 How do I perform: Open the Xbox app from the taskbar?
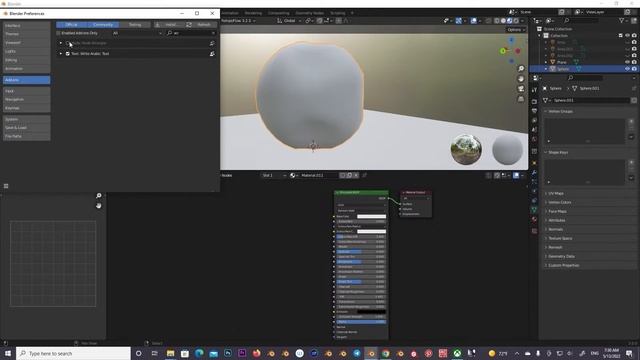pyautogui.click(x=457, y=353)
